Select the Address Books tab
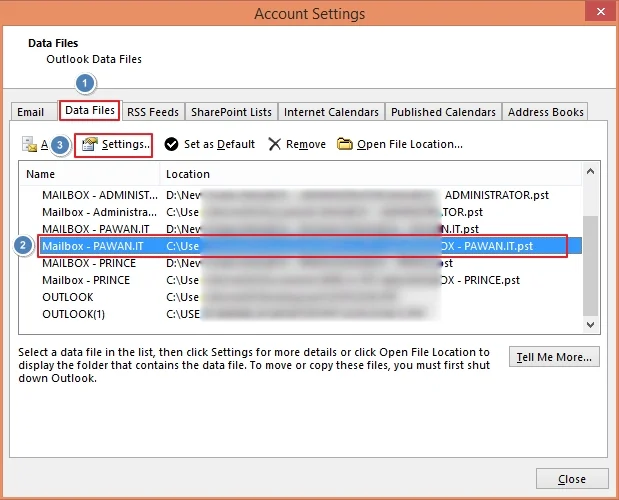The width and height of the screenshot is (619, 500). 545,112
